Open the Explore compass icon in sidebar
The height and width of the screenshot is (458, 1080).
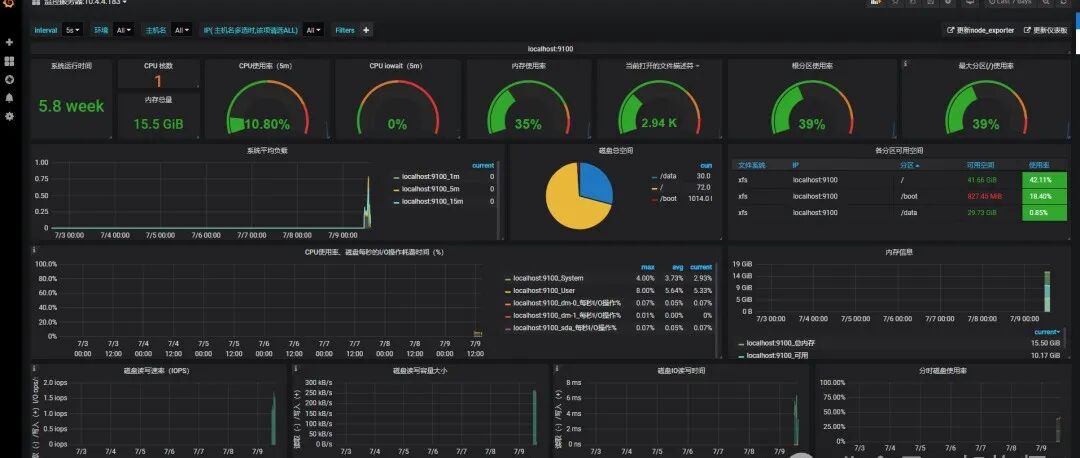point(10,79)
